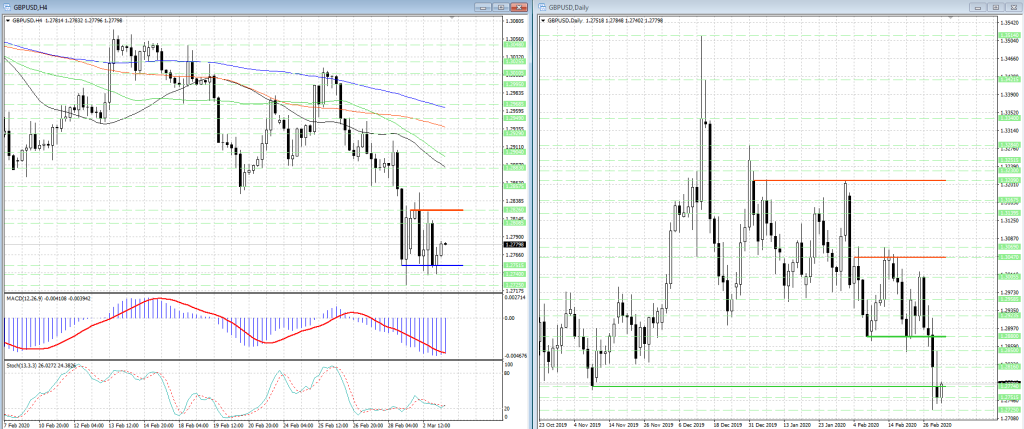The image size is (1024, 429).
Task: Expand the one-click trading arrow on H4 chart
Action: [7, 21]
